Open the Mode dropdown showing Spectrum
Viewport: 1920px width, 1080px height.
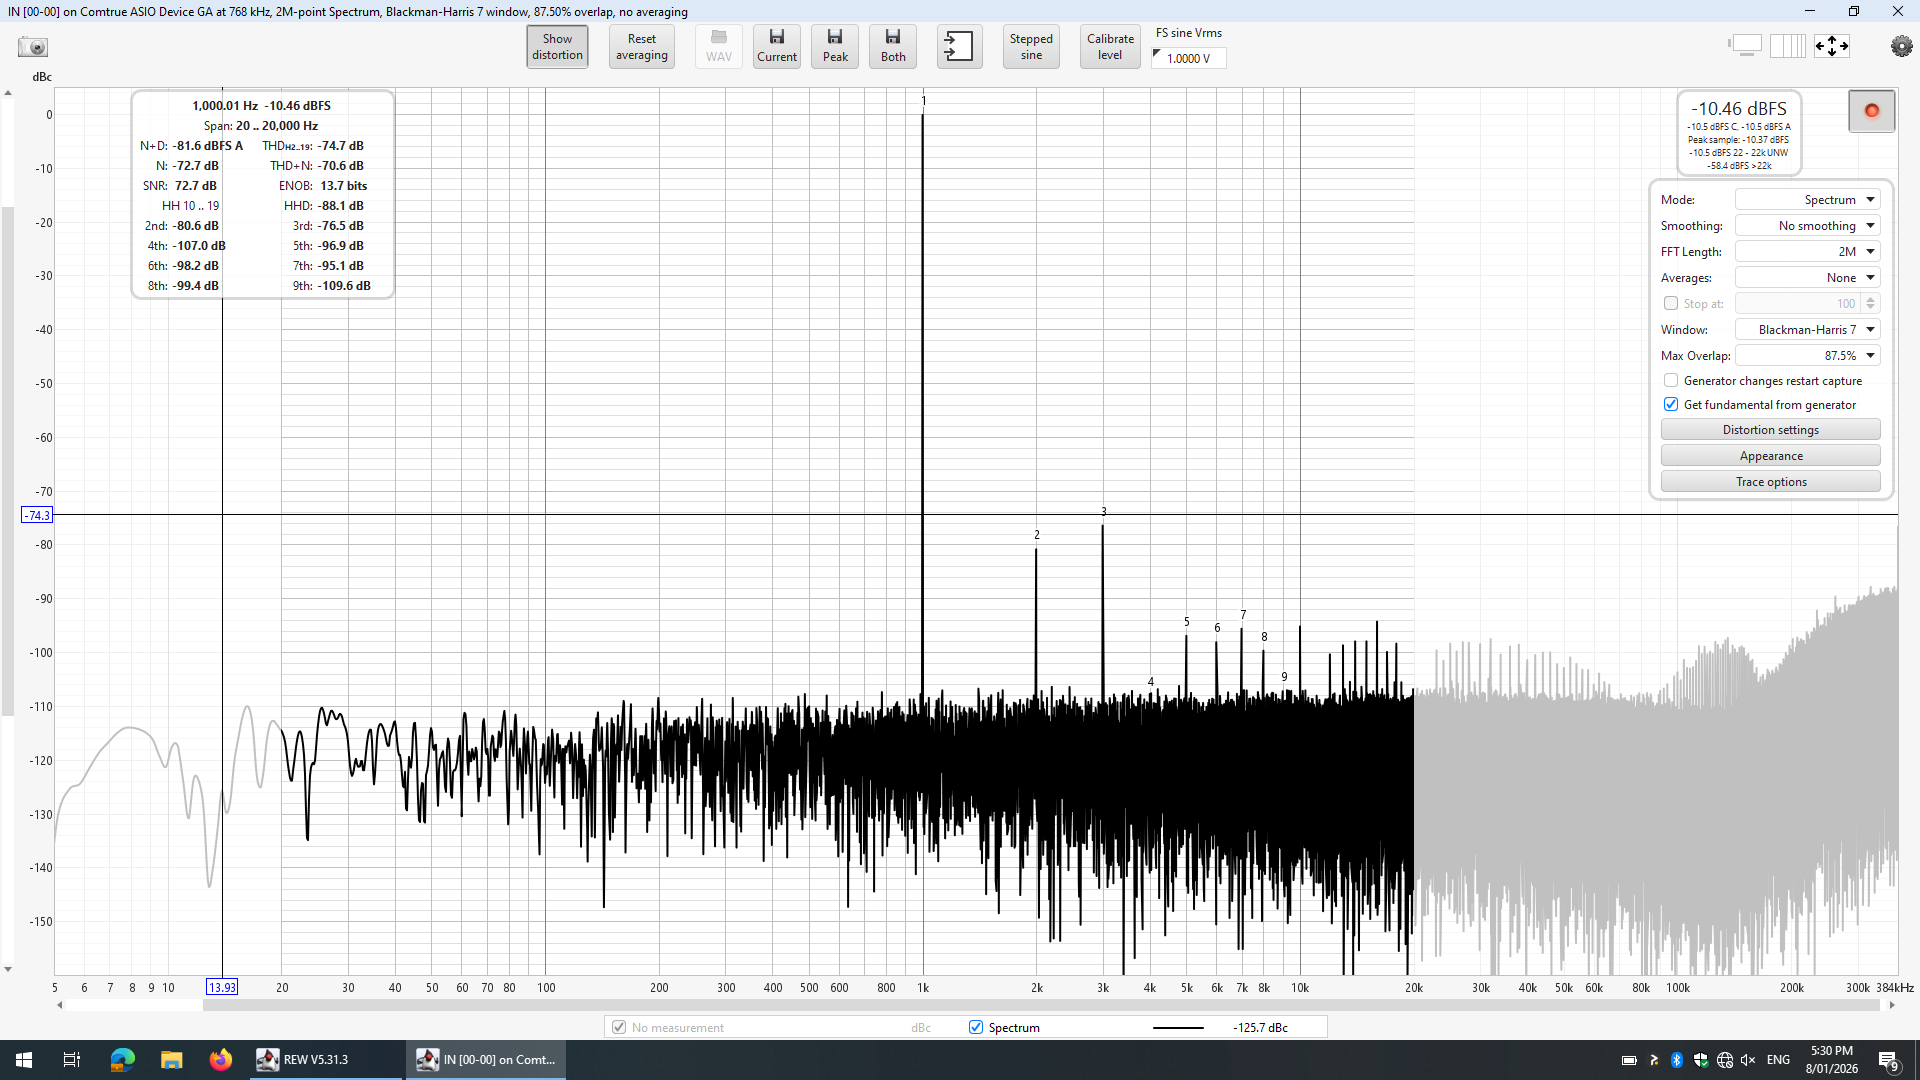(1807, 200)
